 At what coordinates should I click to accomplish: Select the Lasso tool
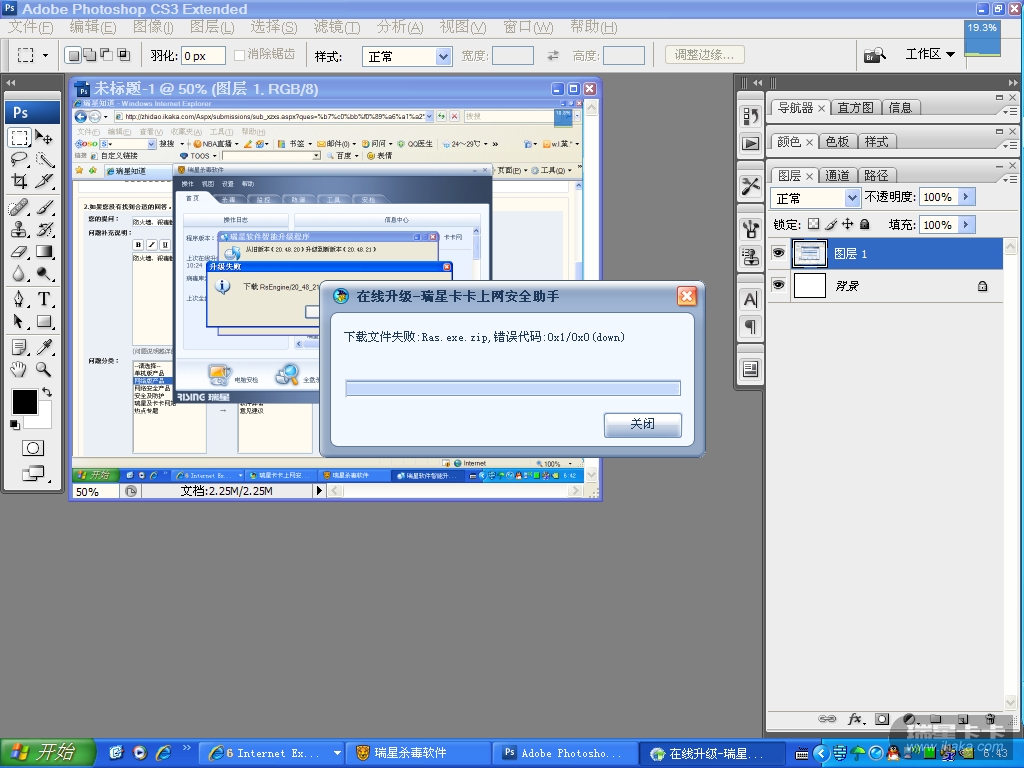[19, 159]
